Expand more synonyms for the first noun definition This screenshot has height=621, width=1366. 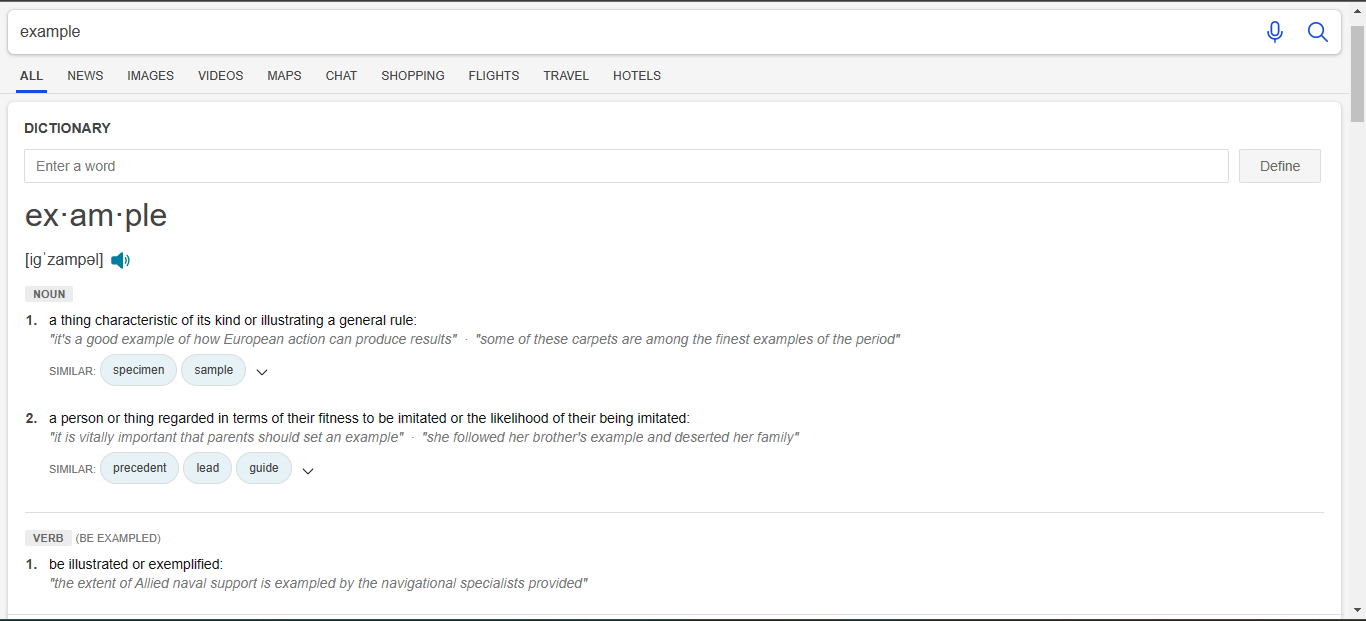tap(262, 371)
